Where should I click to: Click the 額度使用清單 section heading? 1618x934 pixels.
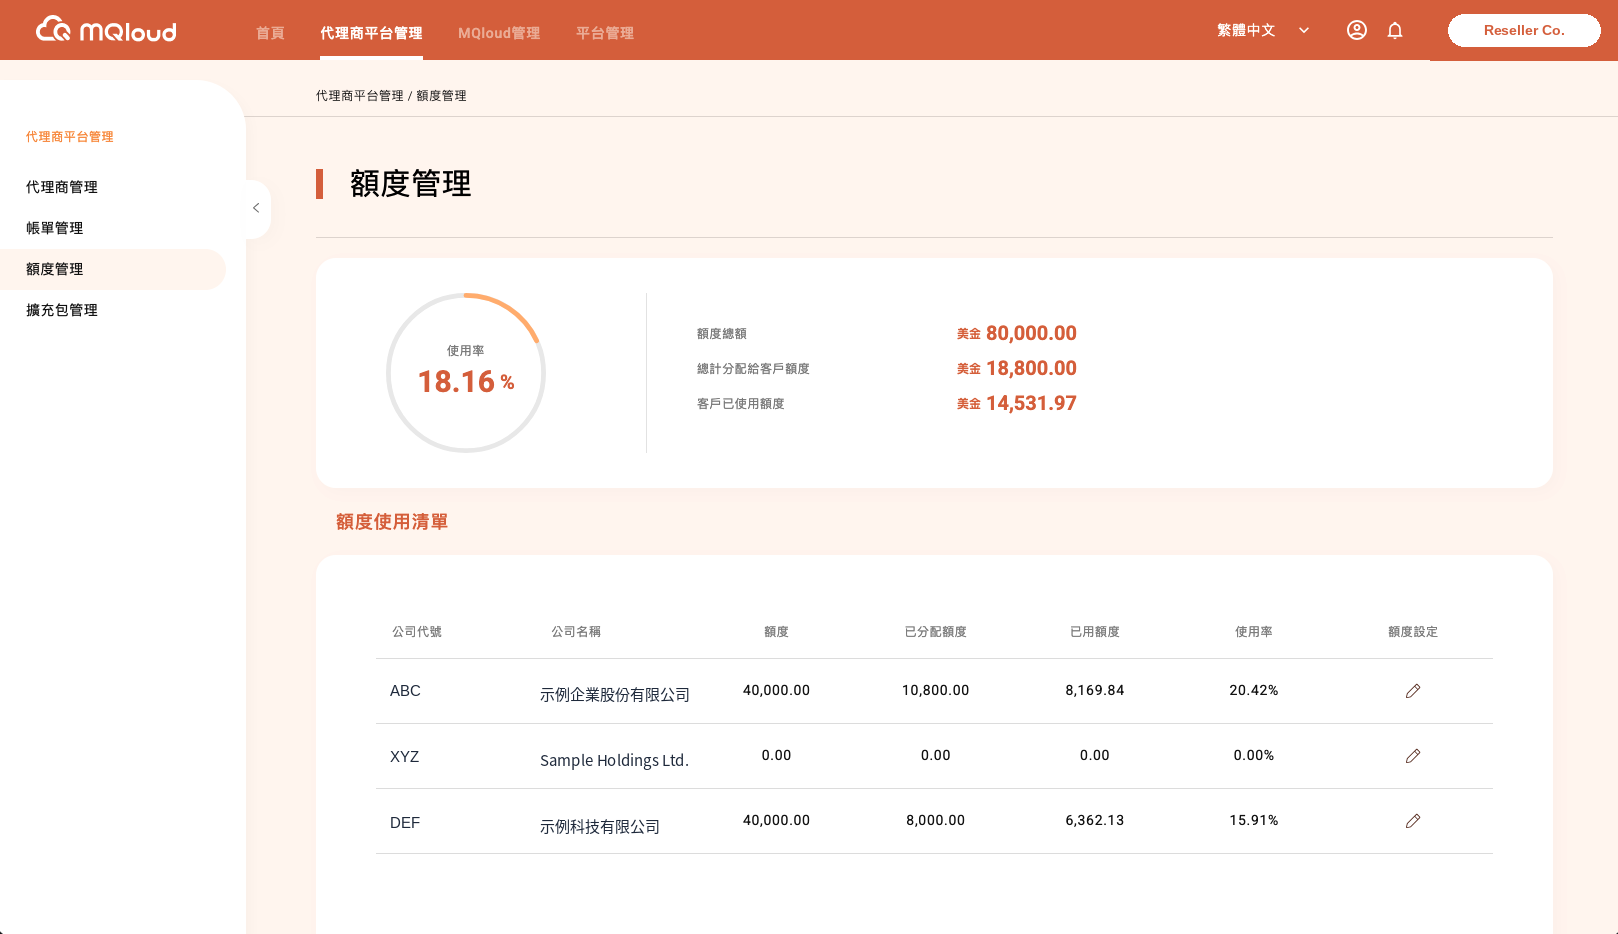click(392, 522)
